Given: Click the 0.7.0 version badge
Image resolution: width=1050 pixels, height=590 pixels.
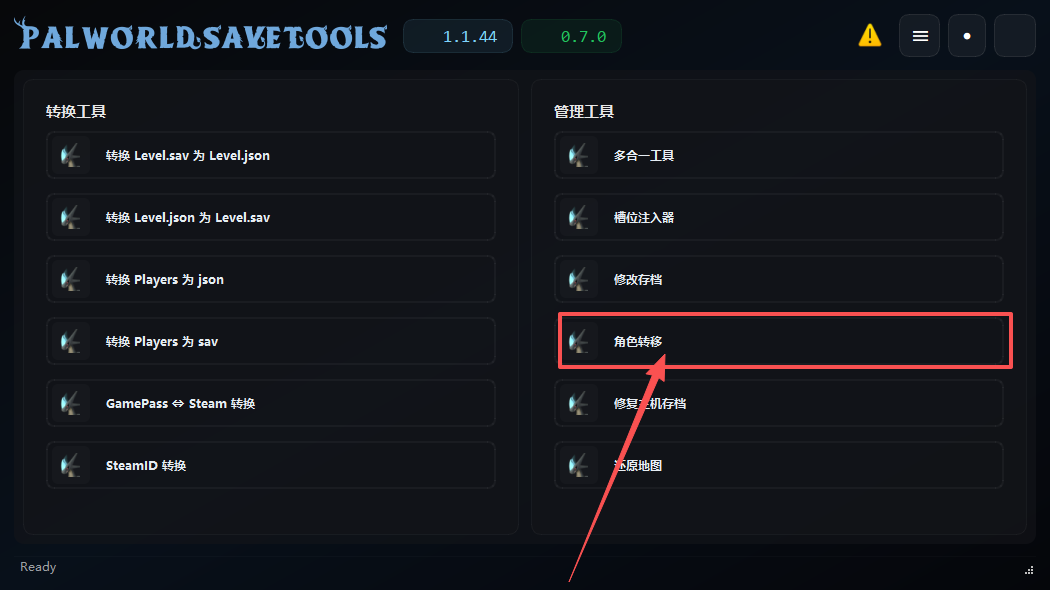Looking at the screenshot, I should (x=571, y=36).
